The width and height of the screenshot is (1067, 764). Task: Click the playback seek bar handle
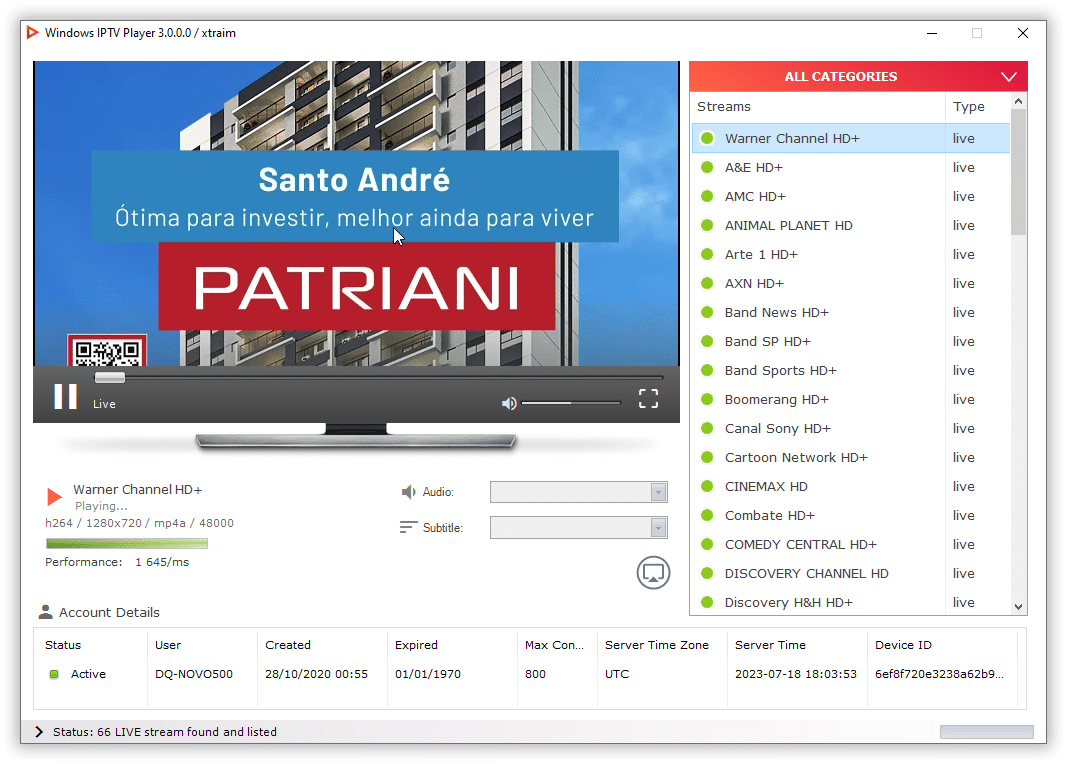click(x=110, y=378)
